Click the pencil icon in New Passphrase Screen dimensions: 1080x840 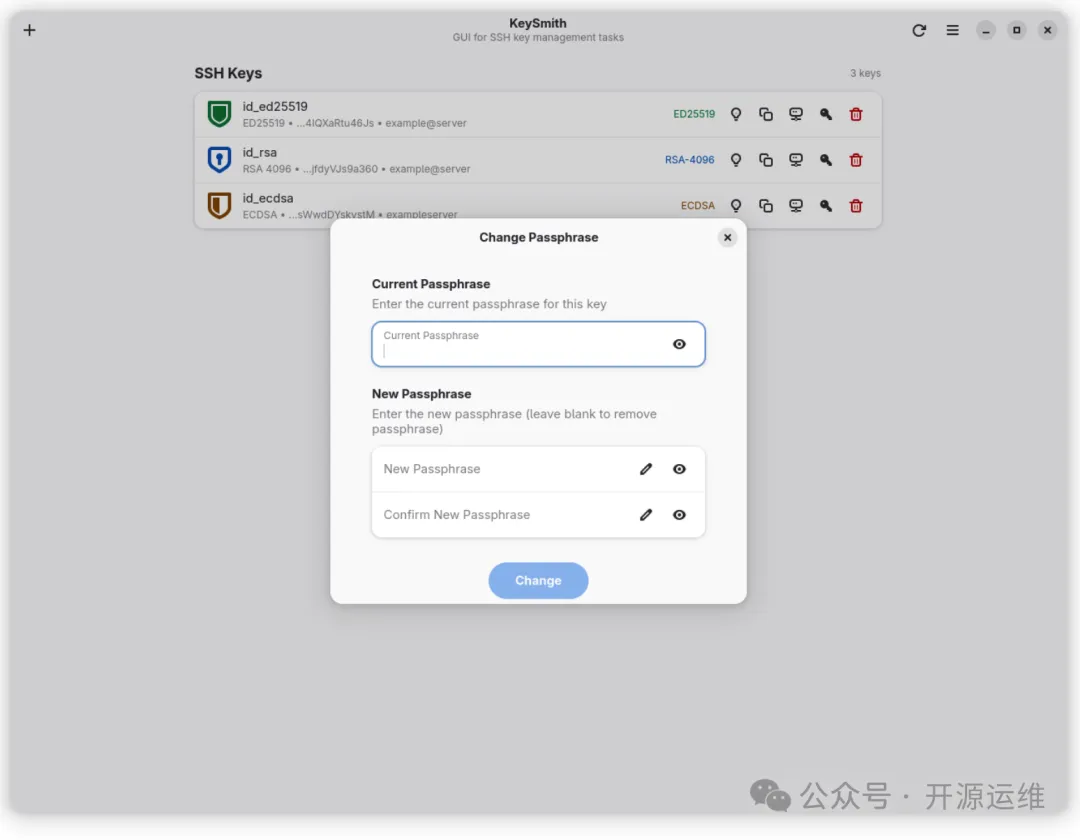click(646, 469)
